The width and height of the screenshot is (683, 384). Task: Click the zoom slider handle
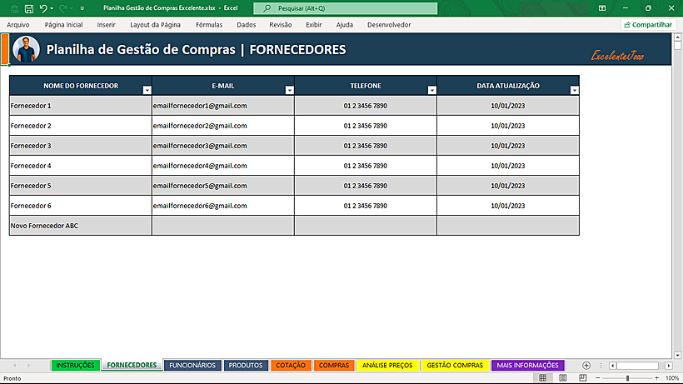[x=628, y=378]
